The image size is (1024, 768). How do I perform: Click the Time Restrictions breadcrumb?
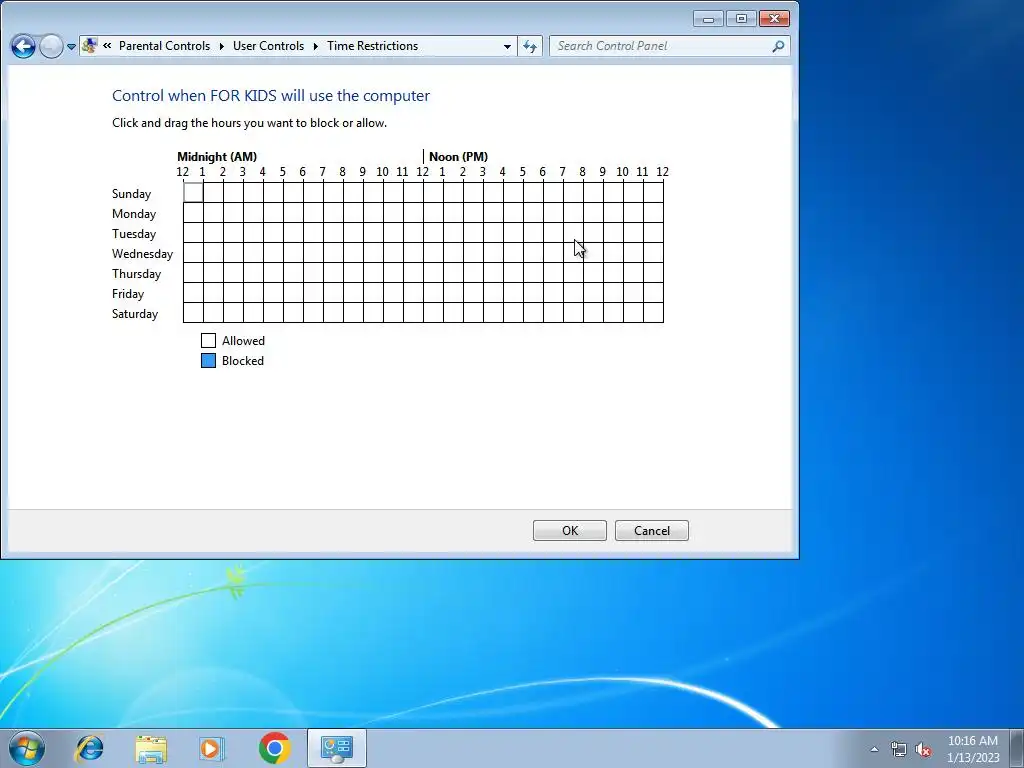372,46
